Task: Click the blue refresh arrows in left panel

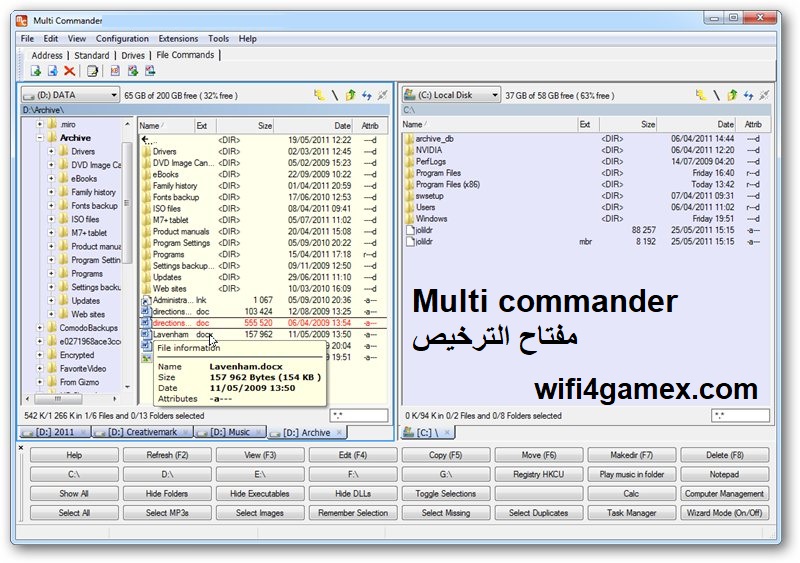Action: tap(366, 95)
